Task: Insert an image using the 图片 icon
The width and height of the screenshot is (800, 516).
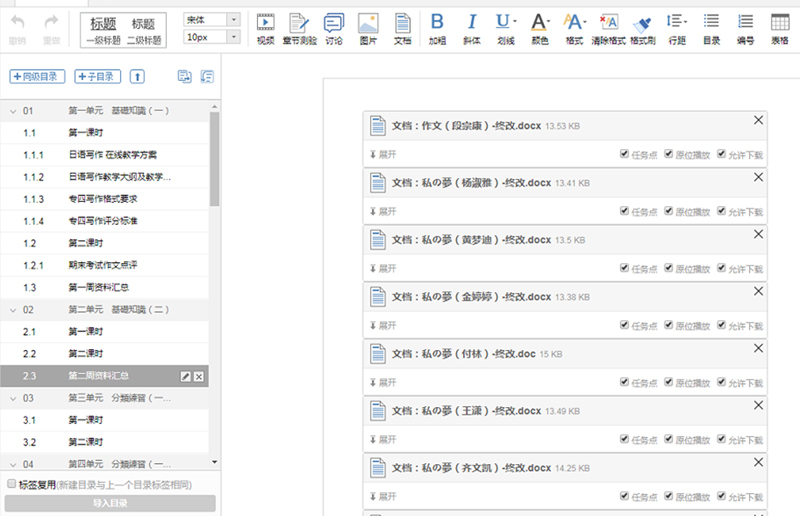Action: [x=368, y=28]
